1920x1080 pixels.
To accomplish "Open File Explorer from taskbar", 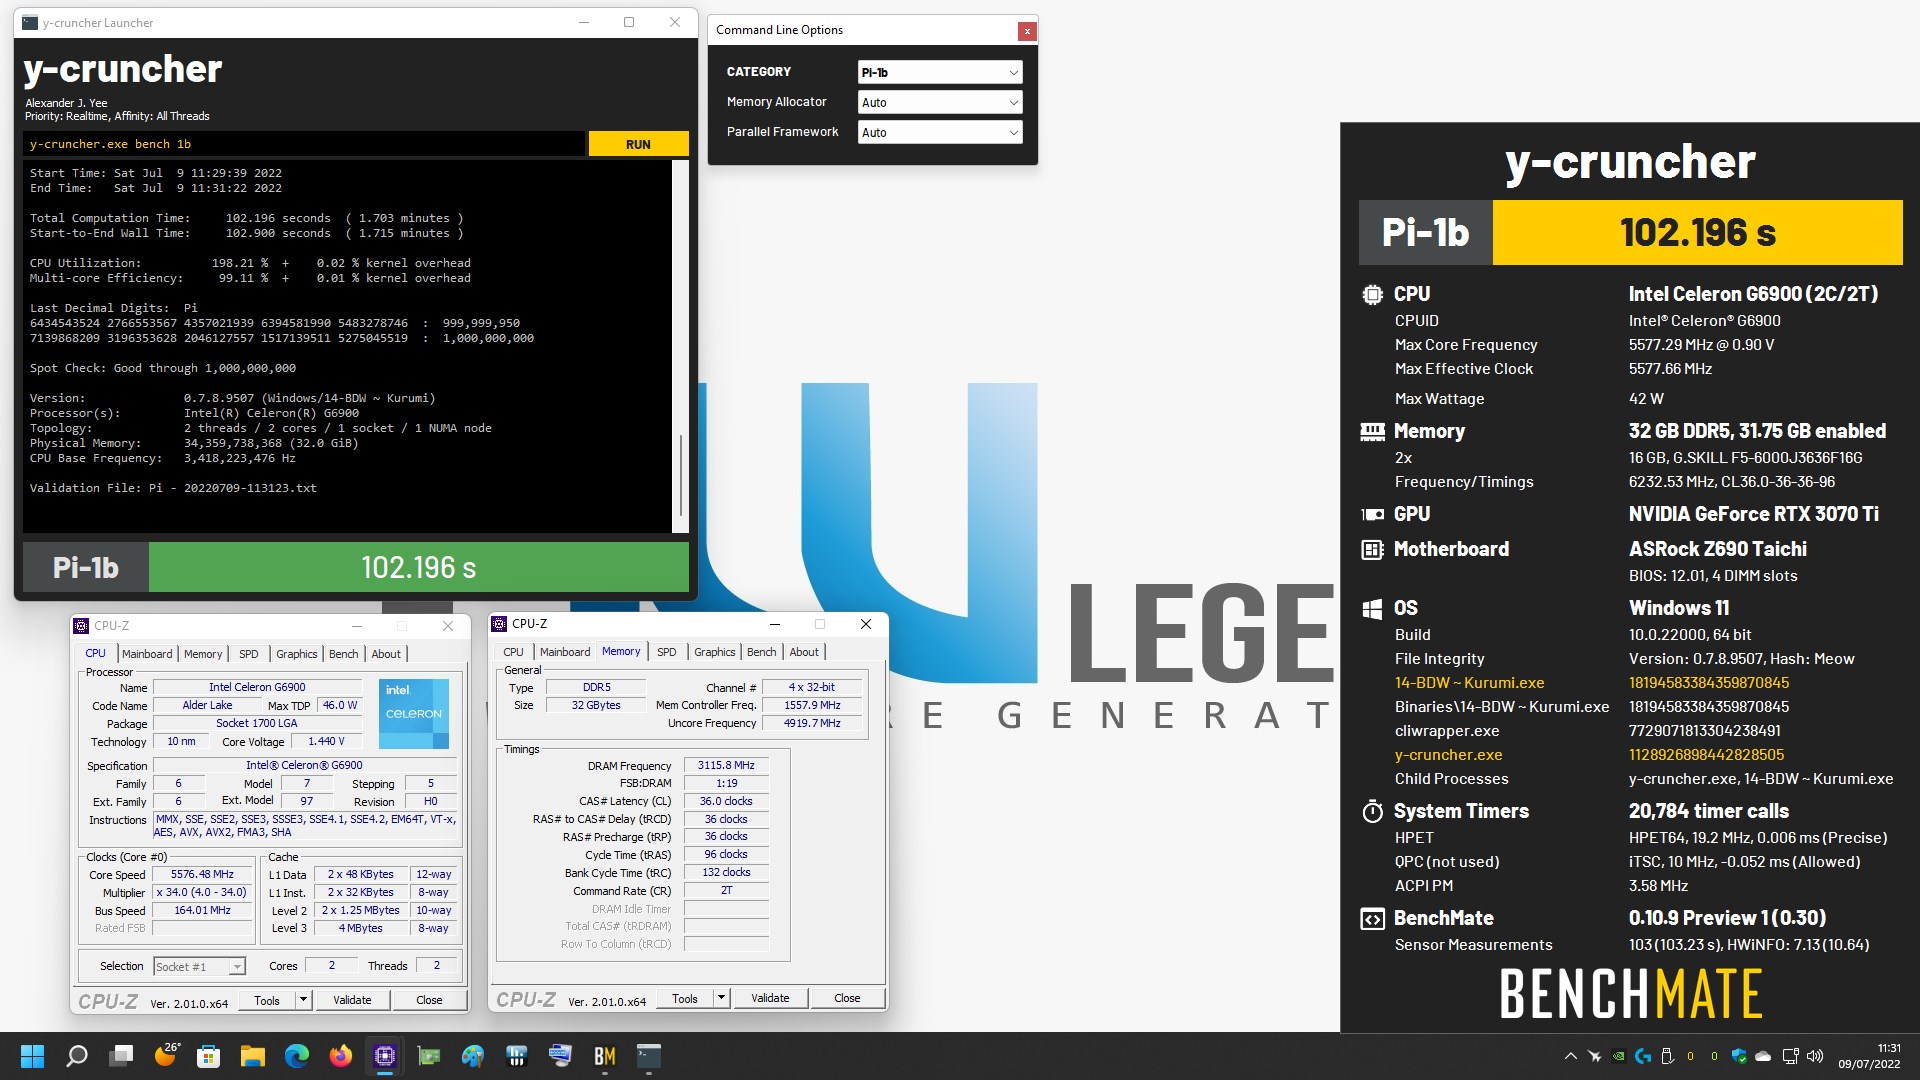I will click(253, 1056).
